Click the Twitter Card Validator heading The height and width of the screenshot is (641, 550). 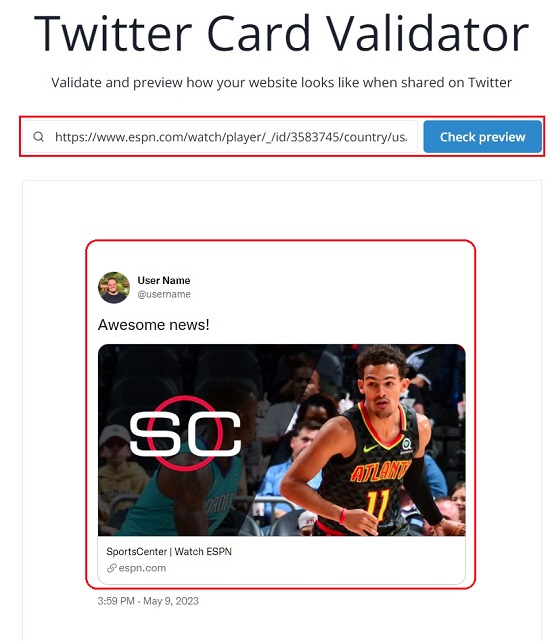coord(281,34)
